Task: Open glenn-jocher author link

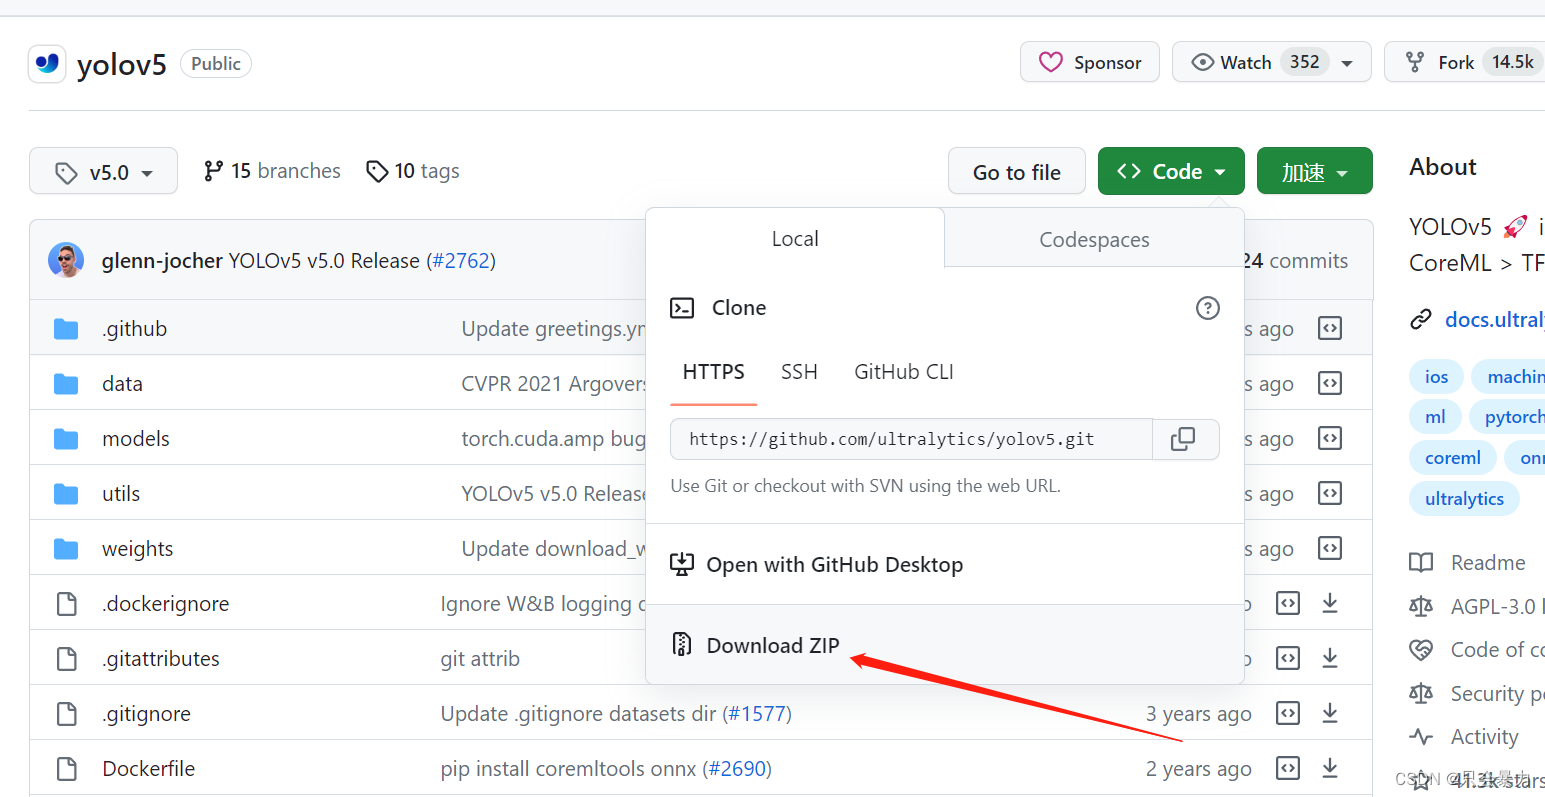Action: coord(162,261)
